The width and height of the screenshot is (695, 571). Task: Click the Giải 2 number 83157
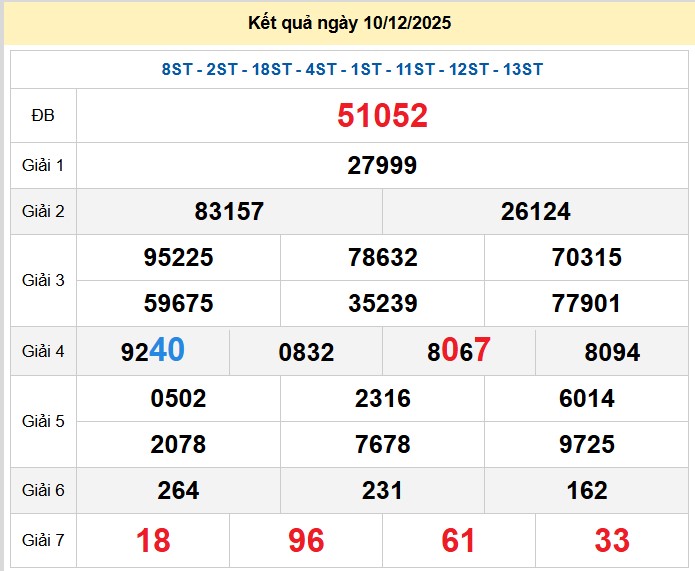click(x=229, y=212)
